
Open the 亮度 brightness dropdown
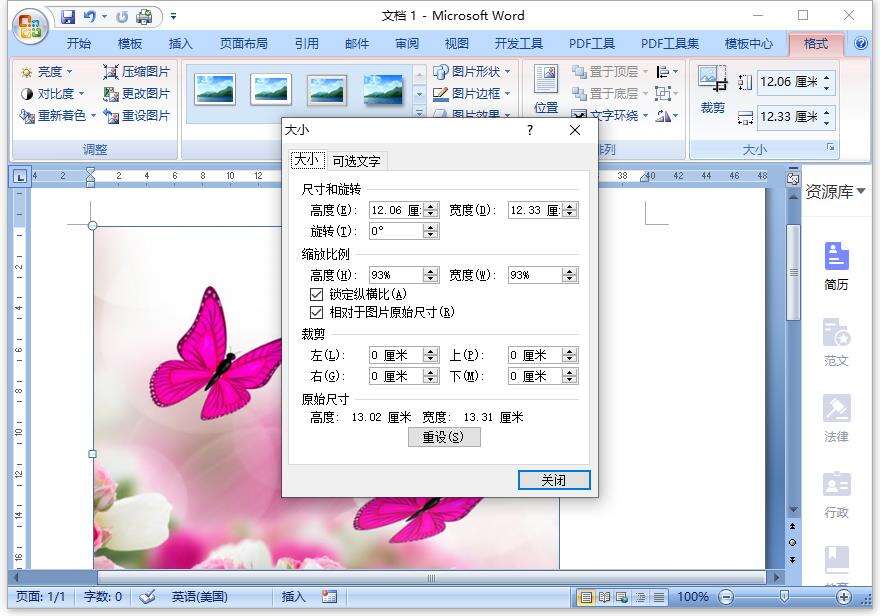coord(47,72)
